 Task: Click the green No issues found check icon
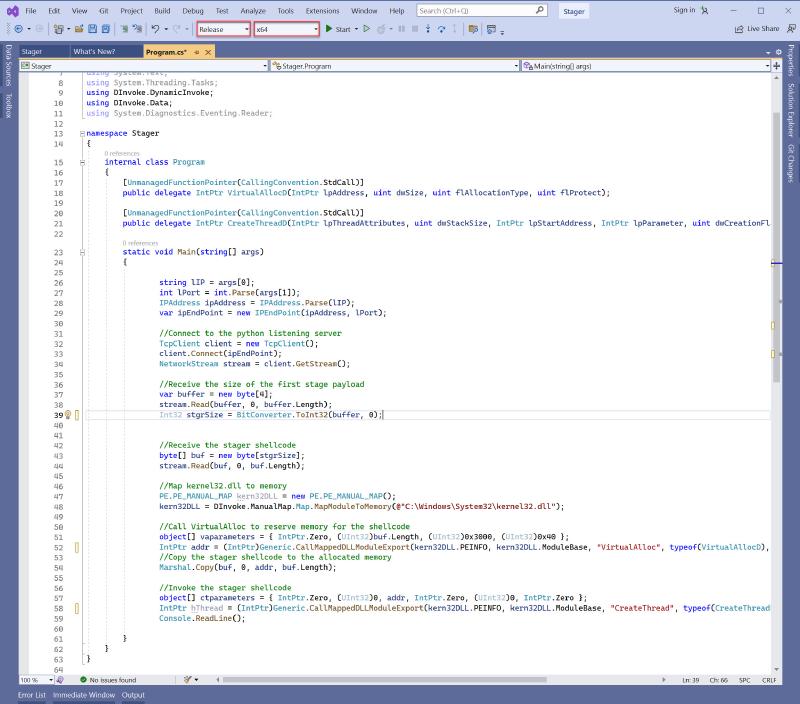83,680
